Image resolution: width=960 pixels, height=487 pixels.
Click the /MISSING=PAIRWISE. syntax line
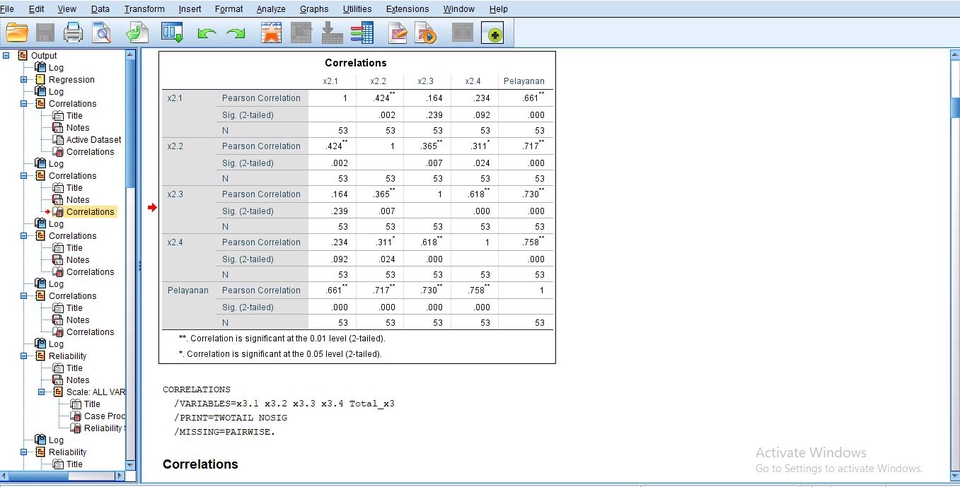pos(225,432)
